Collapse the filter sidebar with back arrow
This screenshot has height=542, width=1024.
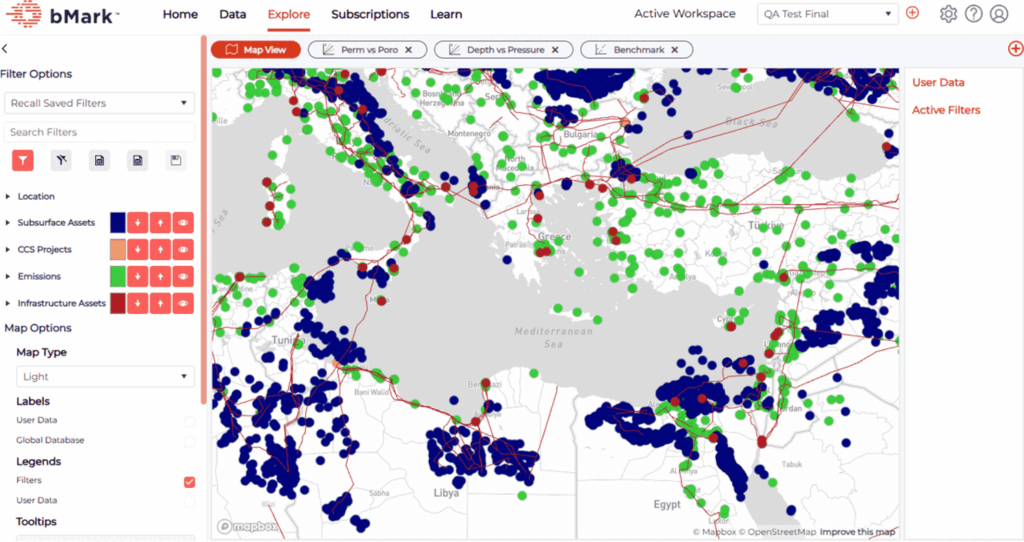coord(5,48)
